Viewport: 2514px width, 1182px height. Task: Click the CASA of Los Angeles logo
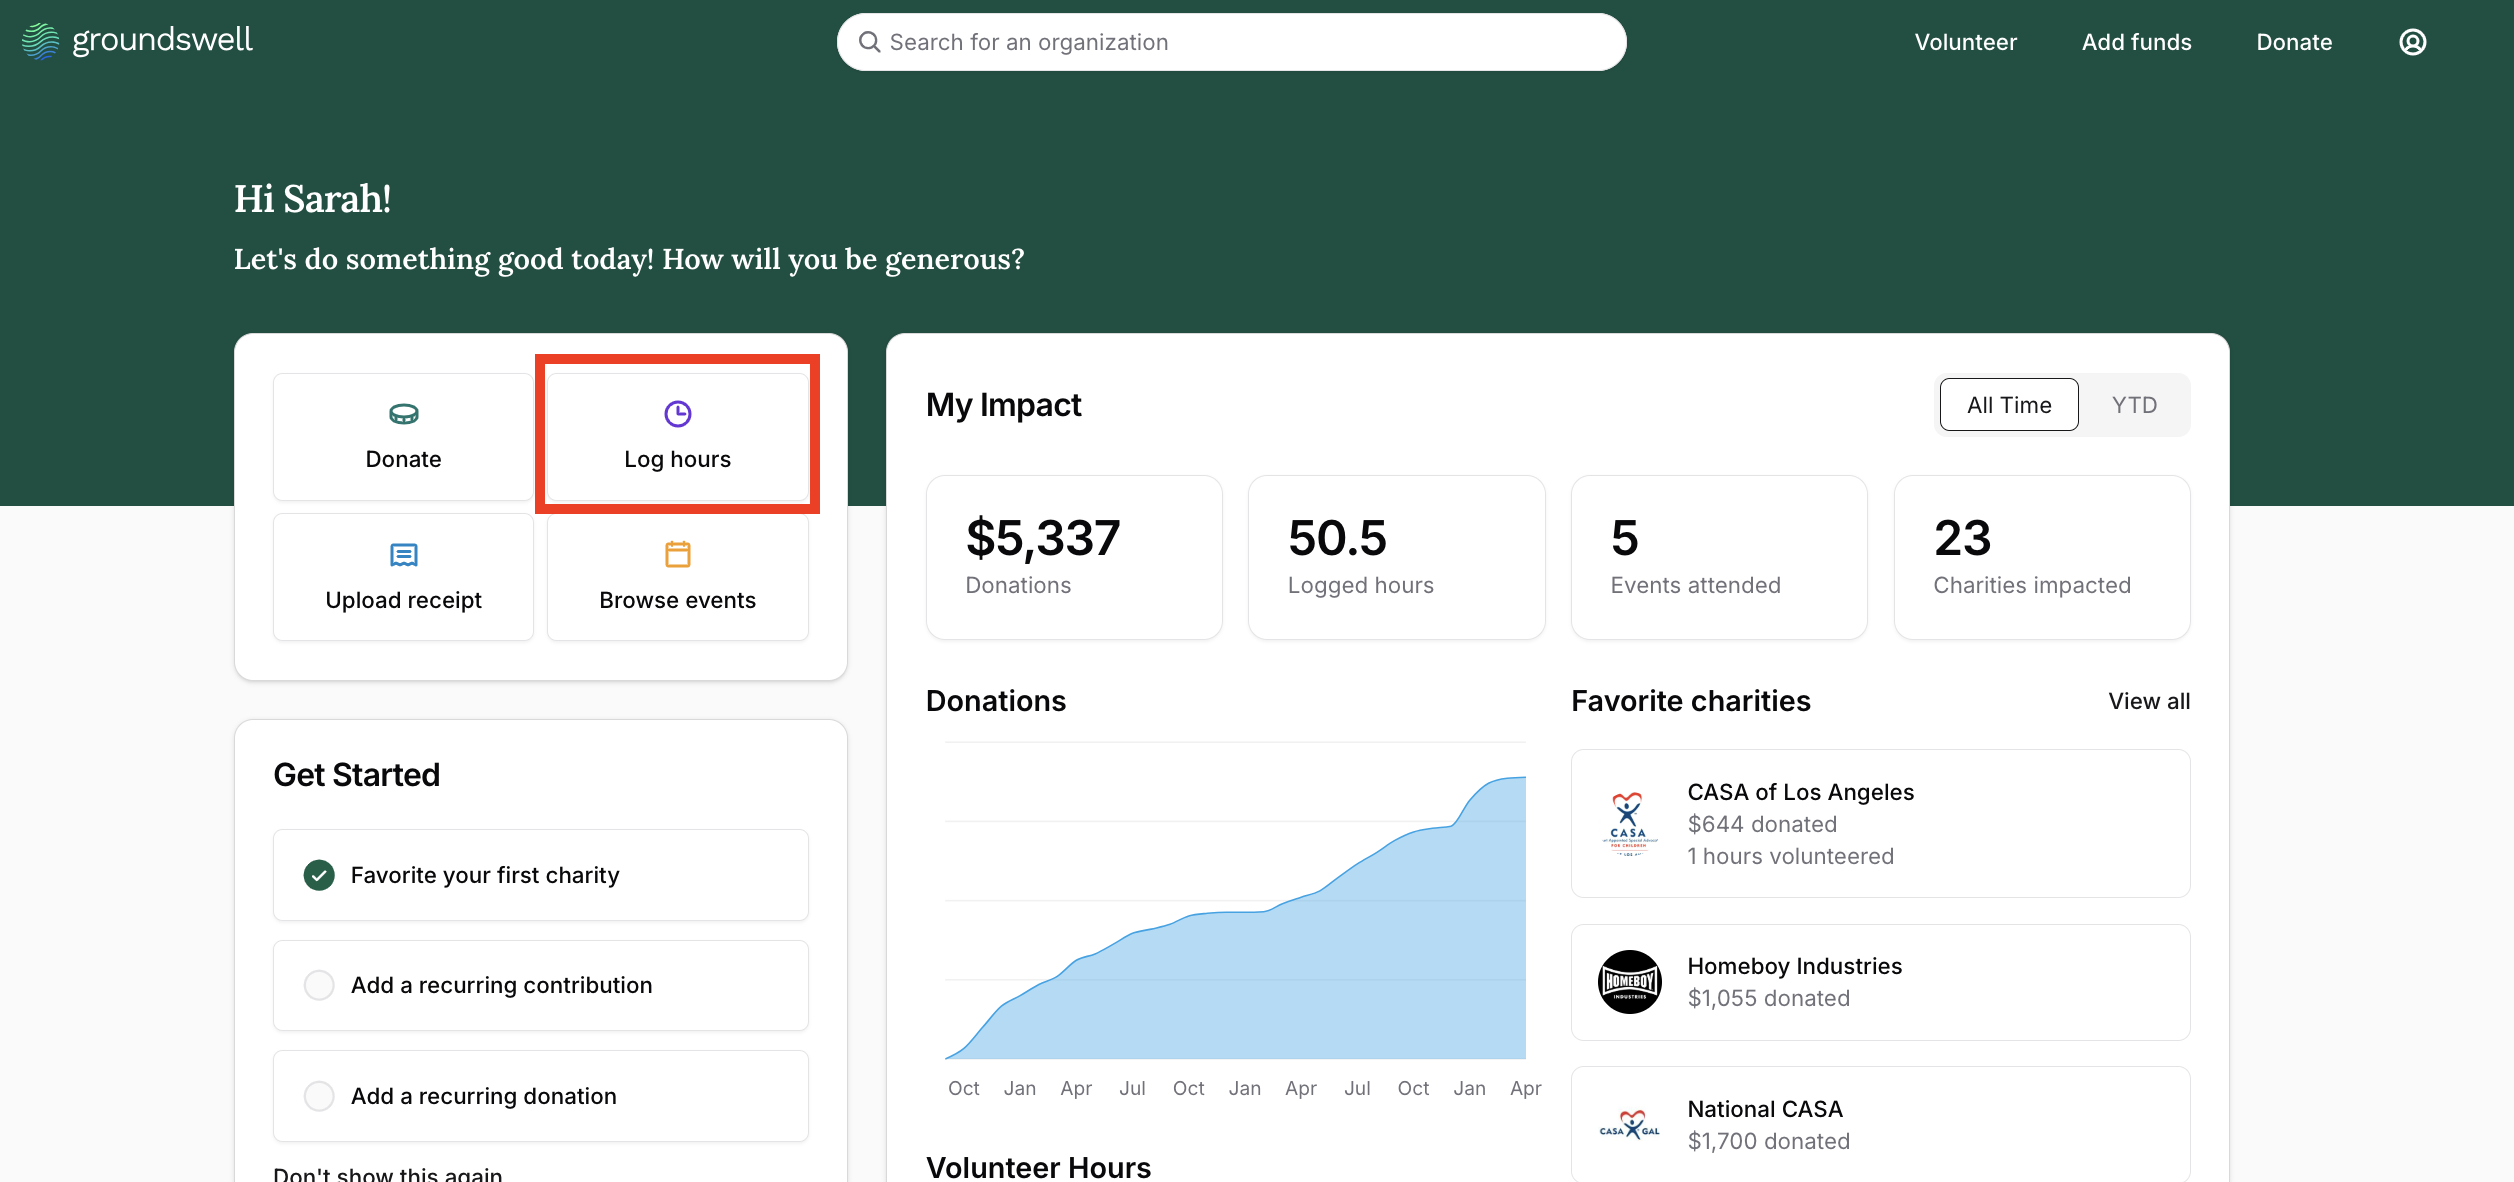pos(1629,824)
